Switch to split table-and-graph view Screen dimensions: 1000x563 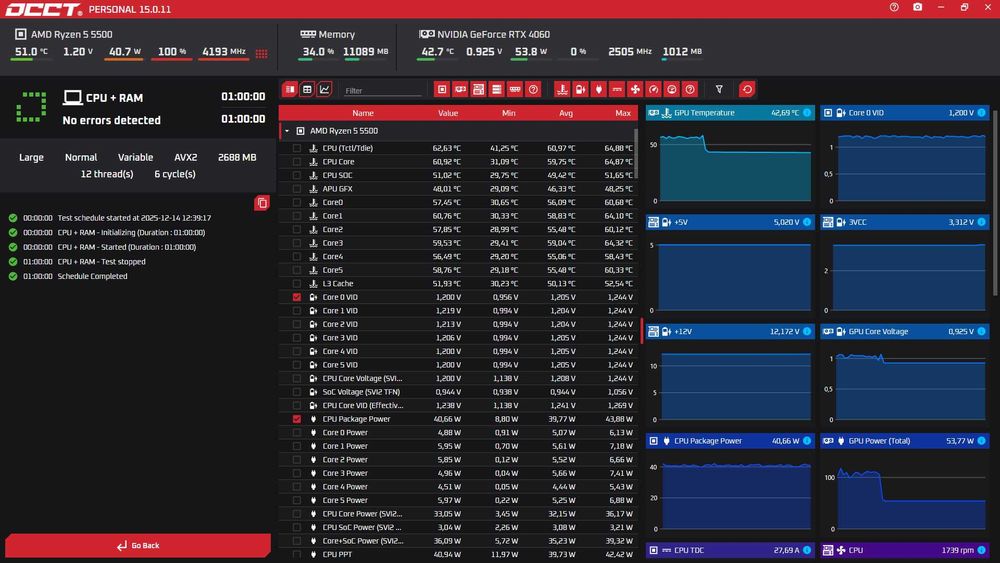click(x=290, y=89)
